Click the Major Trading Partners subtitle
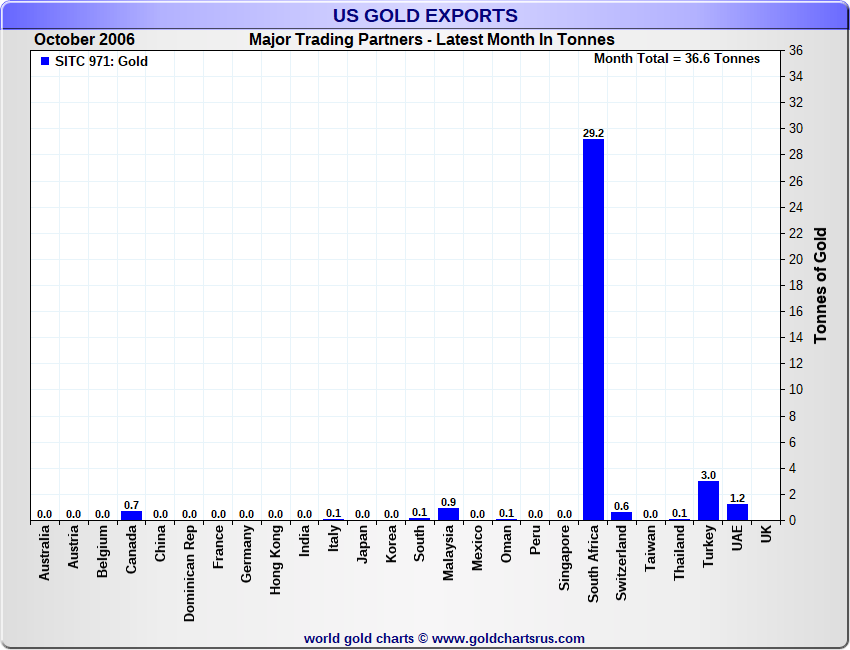 [x=432, y=40]
